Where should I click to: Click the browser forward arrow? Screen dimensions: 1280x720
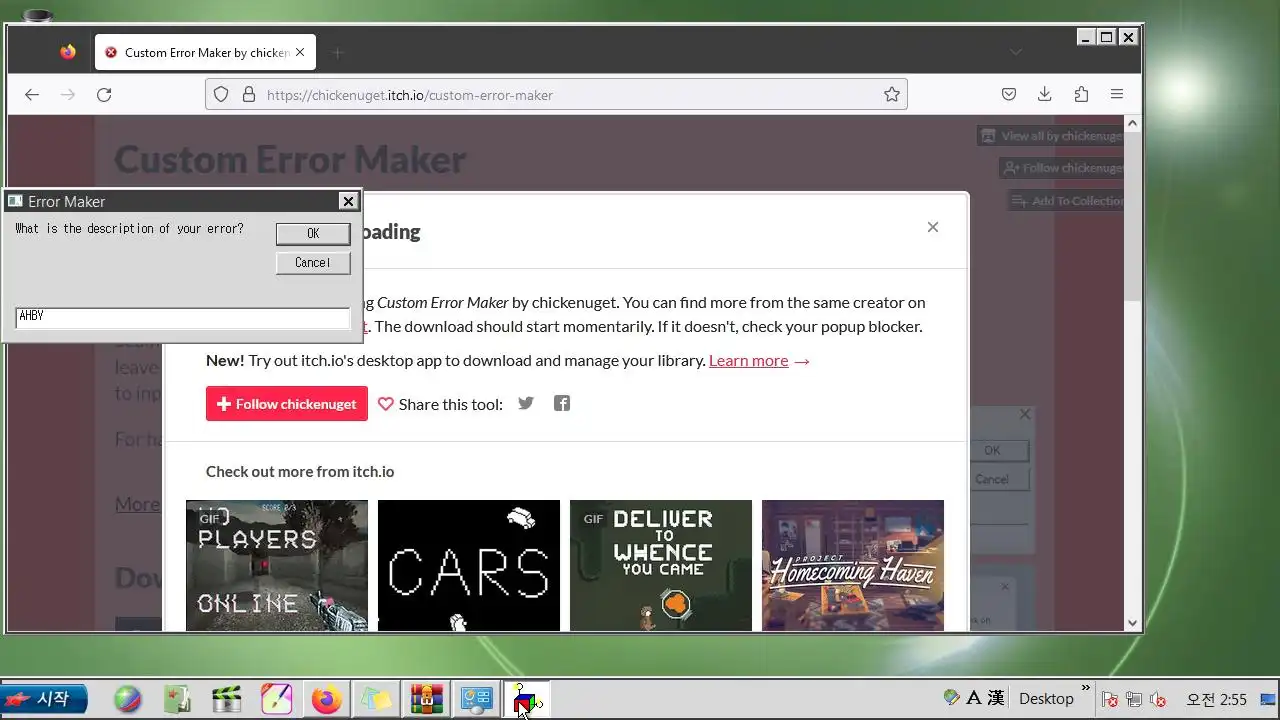pos(68,95)
